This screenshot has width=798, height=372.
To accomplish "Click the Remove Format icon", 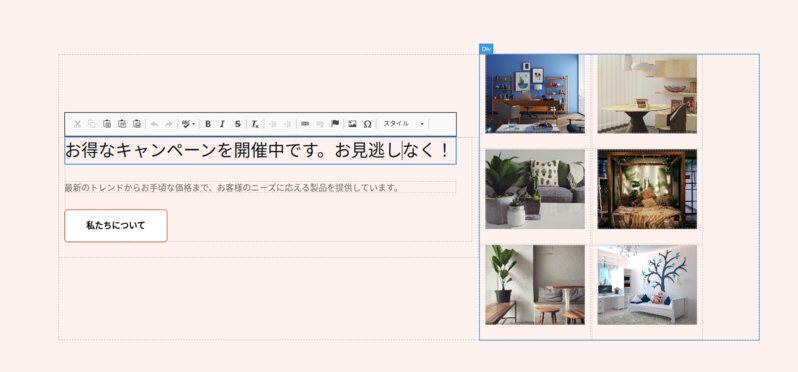I will (x=255, y=124).
